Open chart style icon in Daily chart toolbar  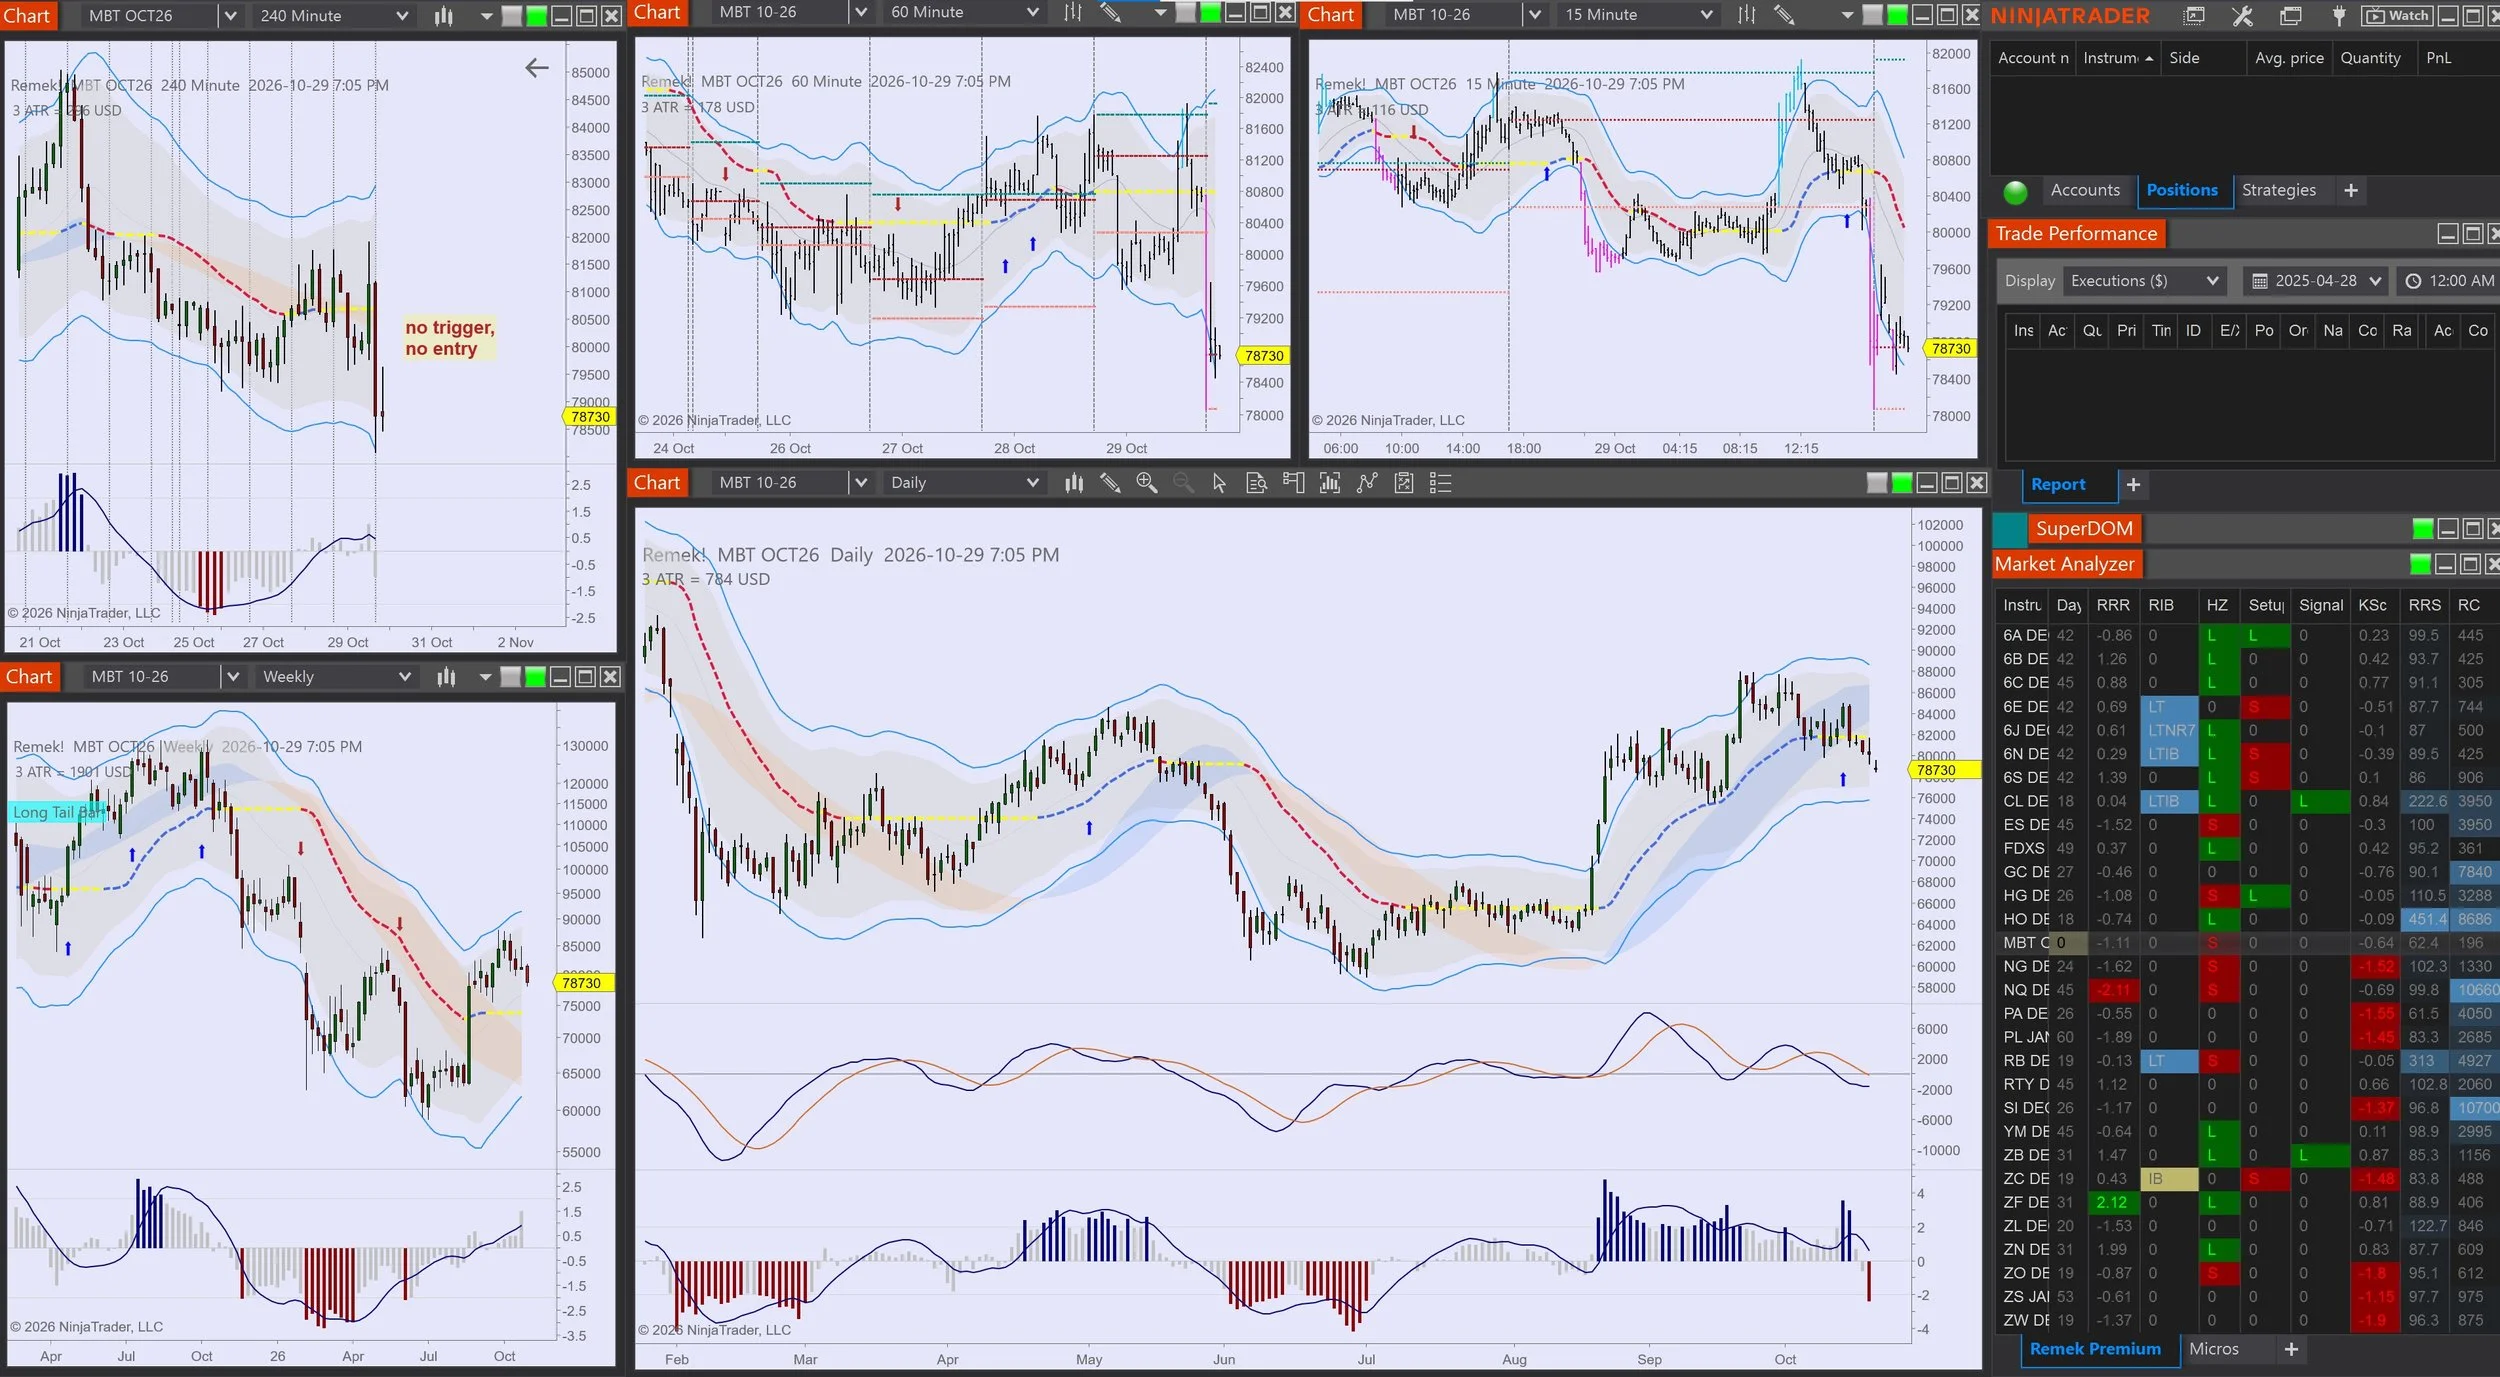(x=1074, y=483)
